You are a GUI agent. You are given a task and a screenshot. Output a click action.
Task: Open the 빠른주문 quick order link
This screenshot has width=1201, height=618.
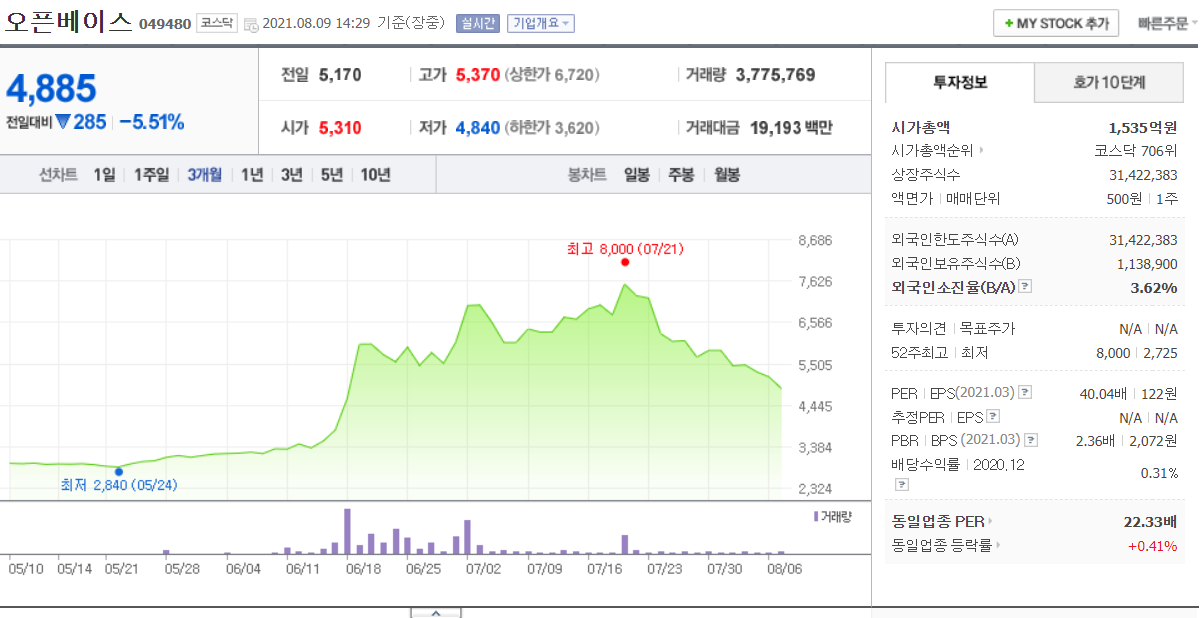[x=1165, y=24]
